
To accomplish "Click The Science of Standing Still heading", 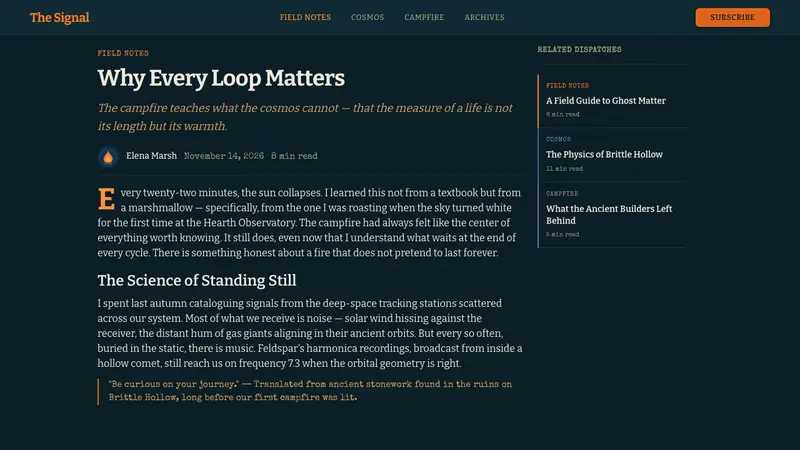I will tap(197, 280).
